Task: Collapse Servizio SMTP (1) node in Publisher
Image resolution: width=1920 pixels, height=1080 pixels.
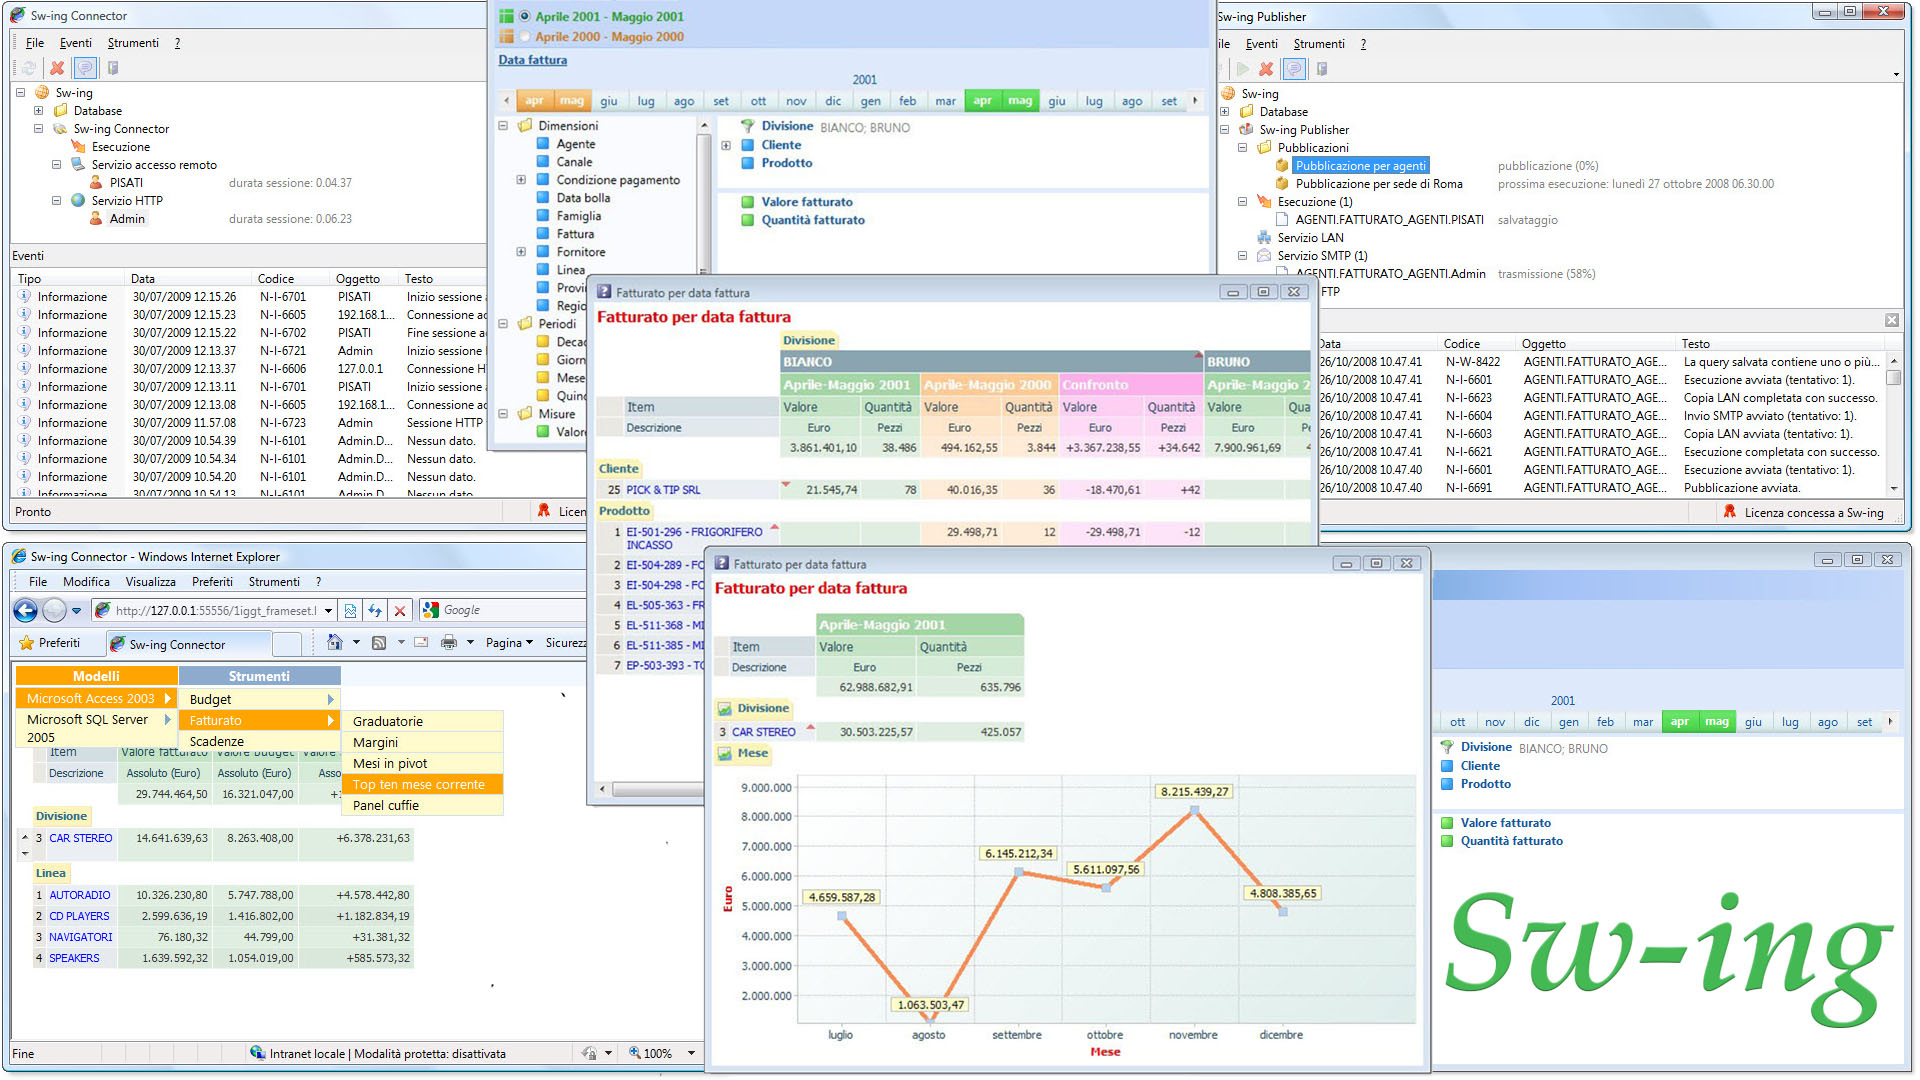Action: [x=1242, y=255]
